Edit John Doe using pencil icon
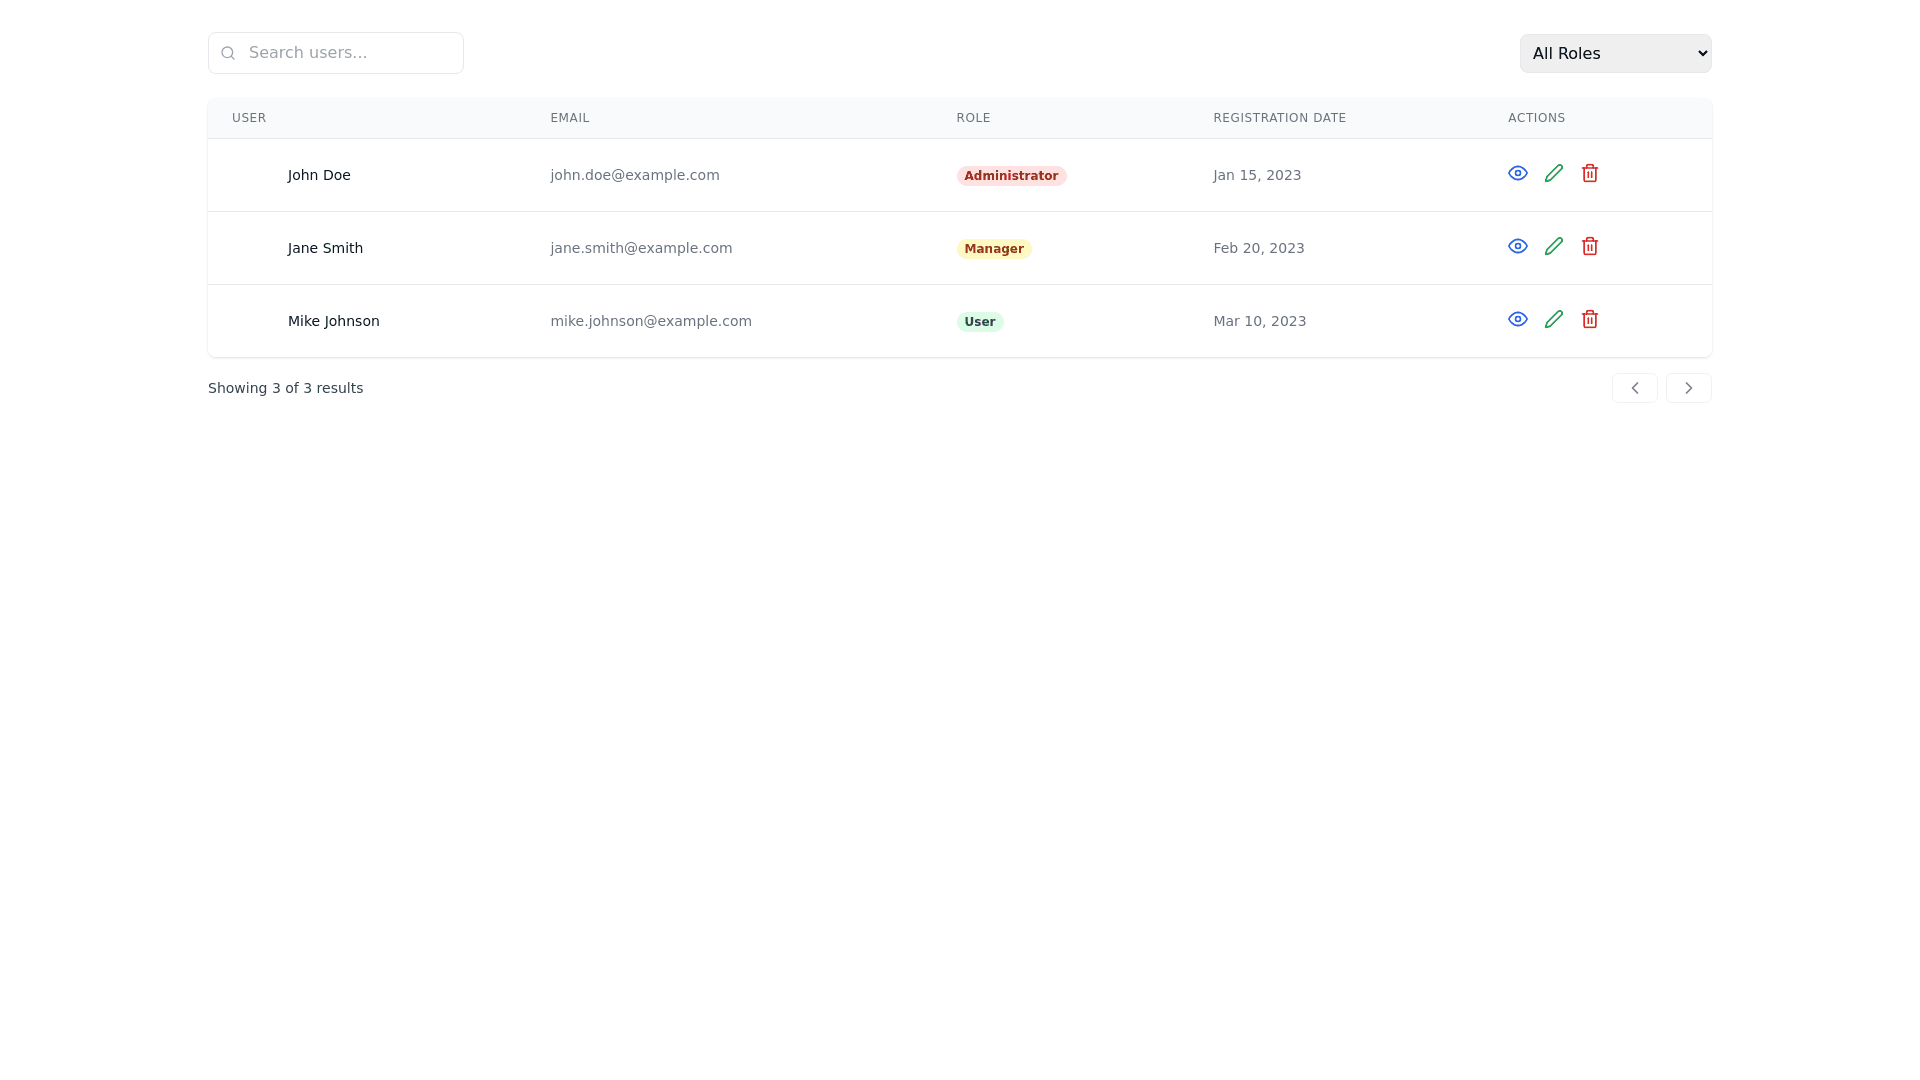This screenshot has width=1920, height=1080. pos(1553,173)
